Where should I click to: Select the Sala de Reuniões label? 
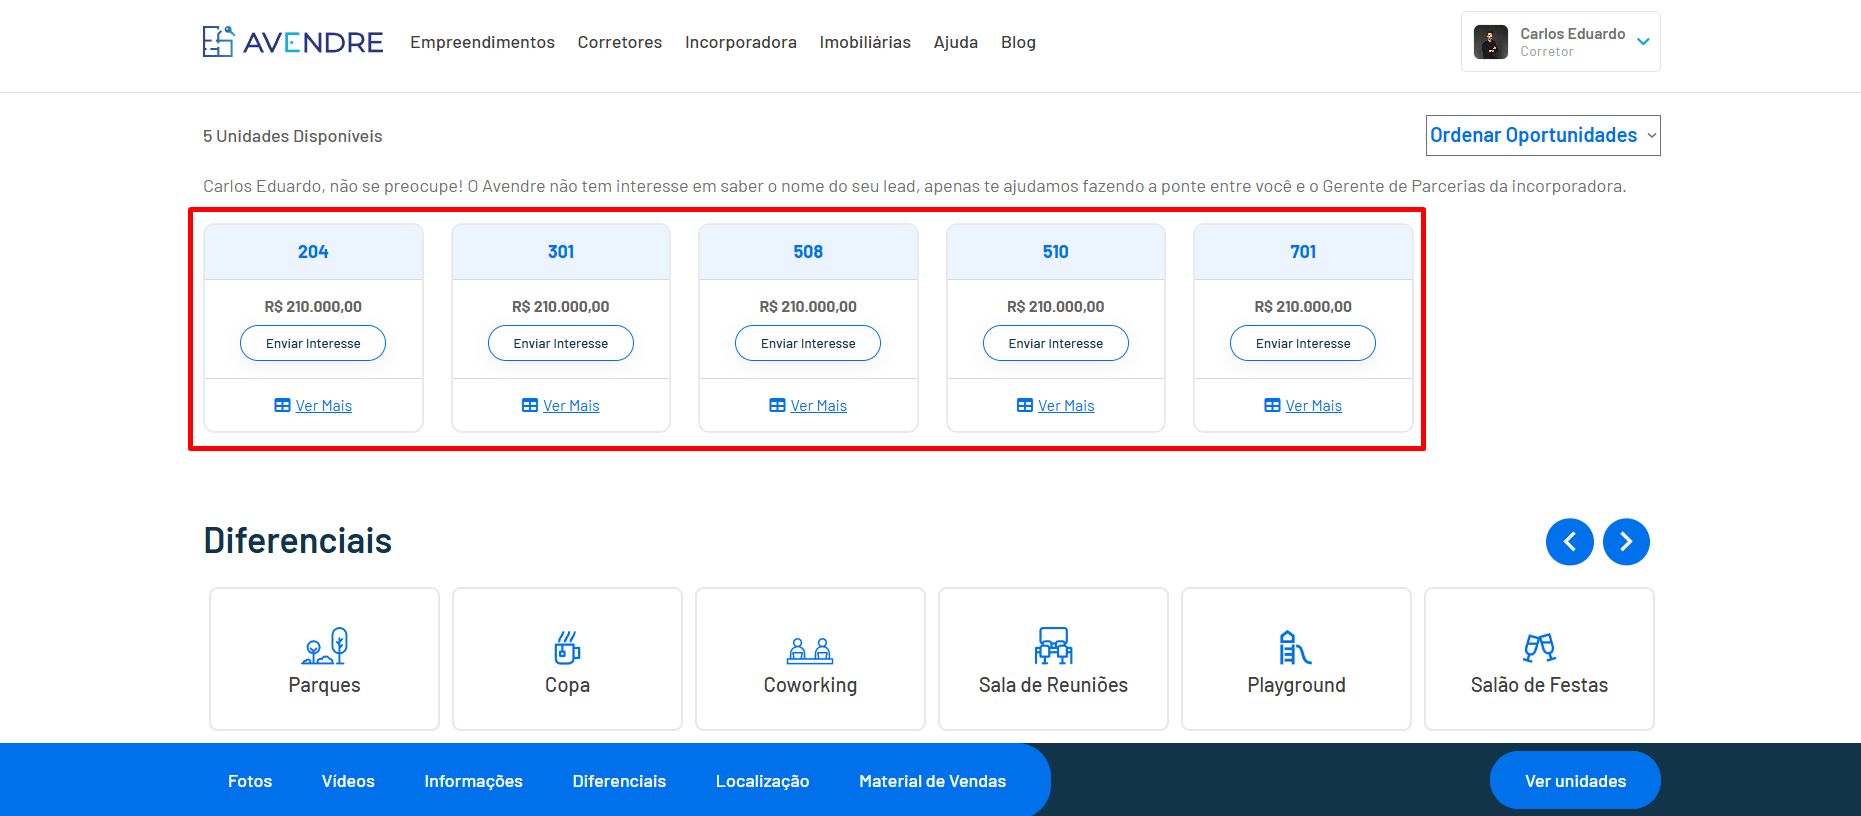[x=1053, y=685]
